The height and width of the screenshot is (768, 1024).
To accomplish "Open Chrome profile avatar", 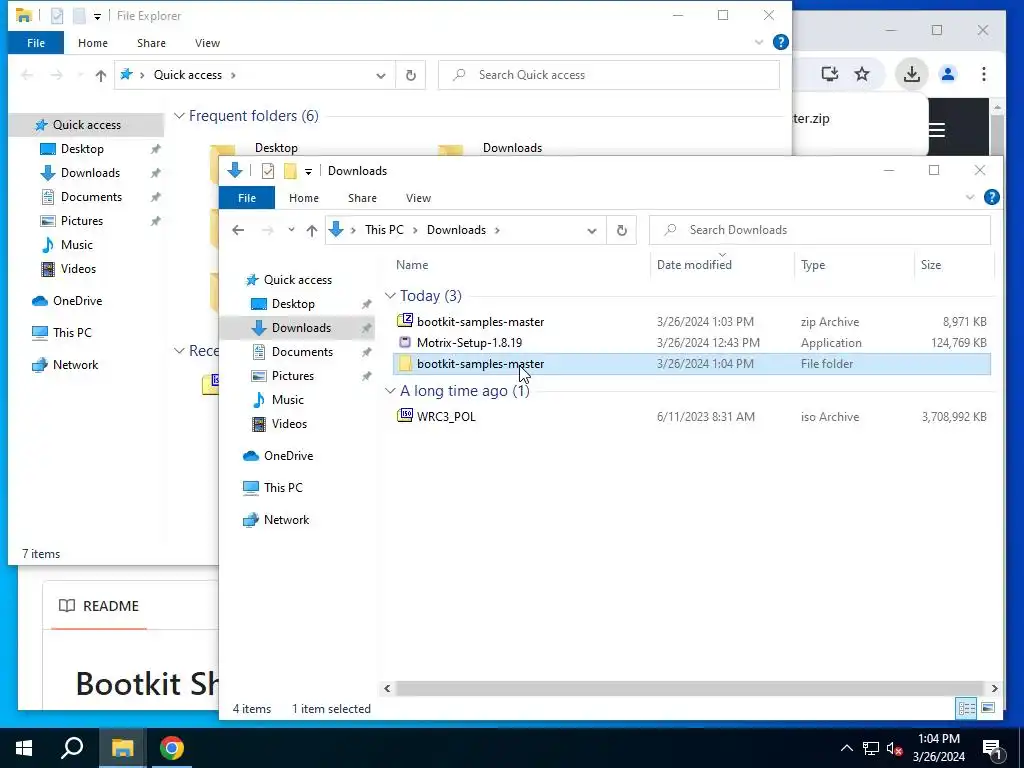I will tap(948, 74).
